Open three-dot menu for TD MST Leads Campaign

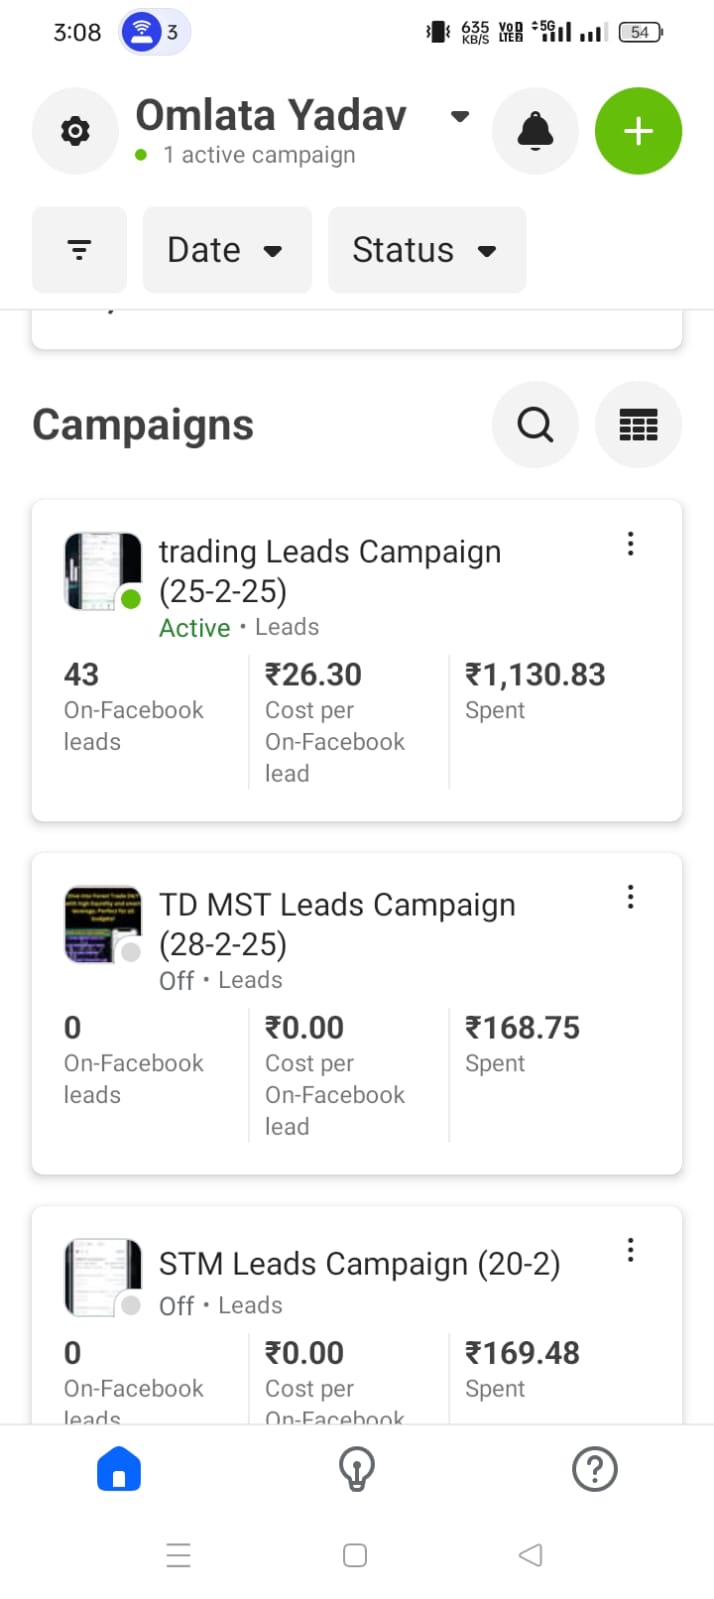pos(630,897)
